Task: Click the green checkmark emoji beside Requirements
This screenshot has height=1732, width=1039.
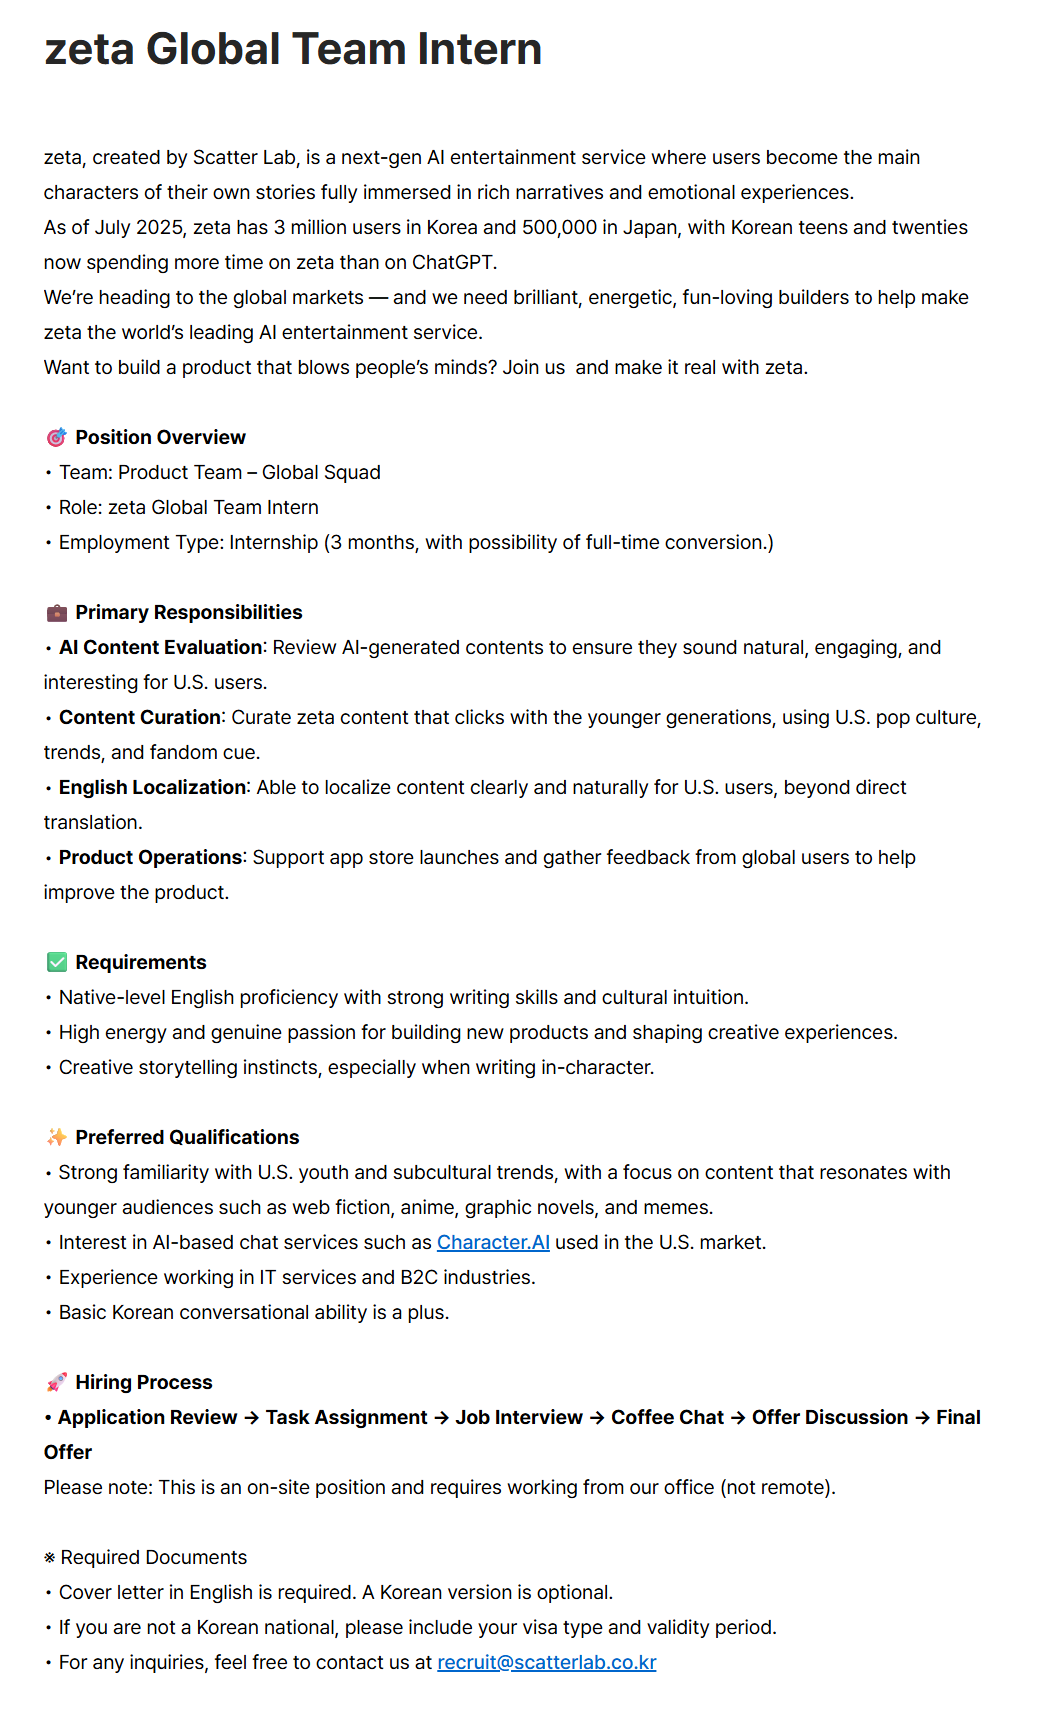Action: [57, 963]
